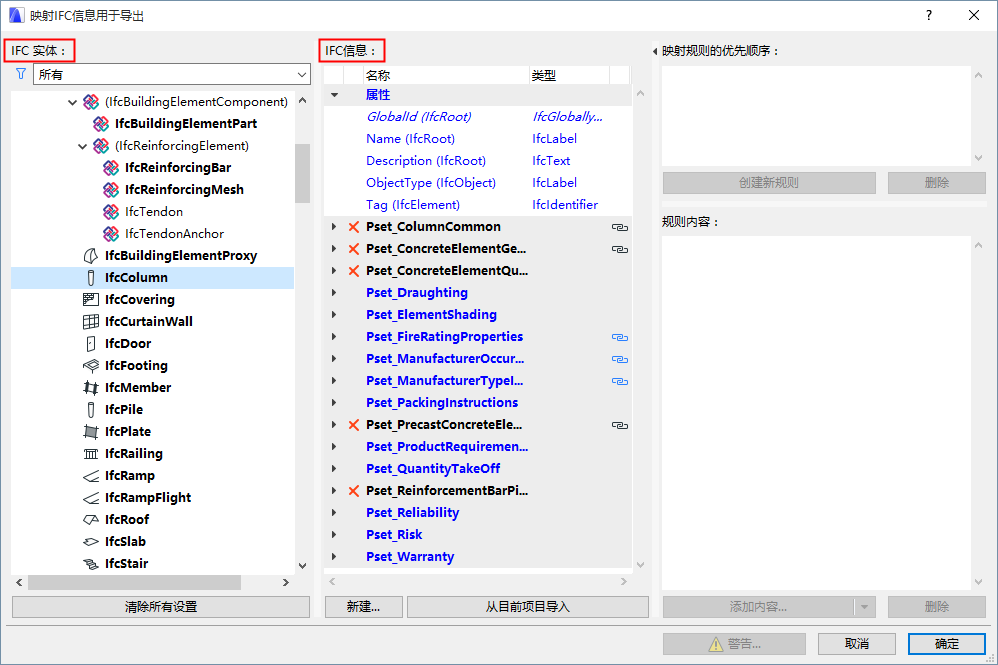Screen dimensions: 998x665
Task: Click the IfcTendon entity icon
Action: (x=111, y=211)
